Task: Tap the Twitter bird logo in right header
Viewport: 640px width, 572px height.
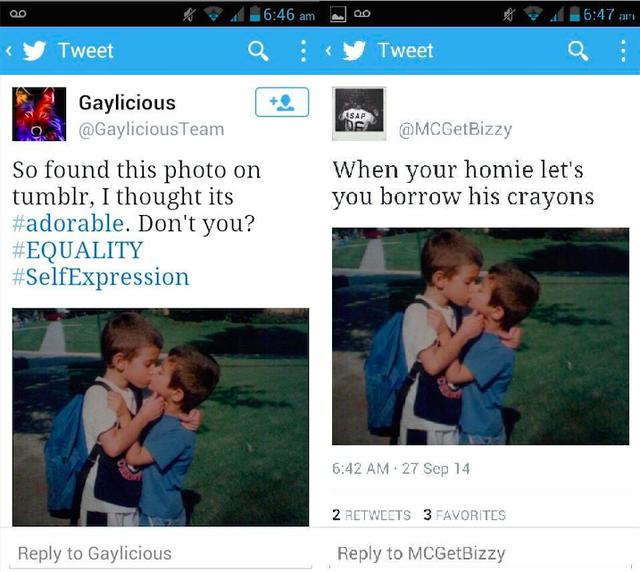Action: pos(354,51)
